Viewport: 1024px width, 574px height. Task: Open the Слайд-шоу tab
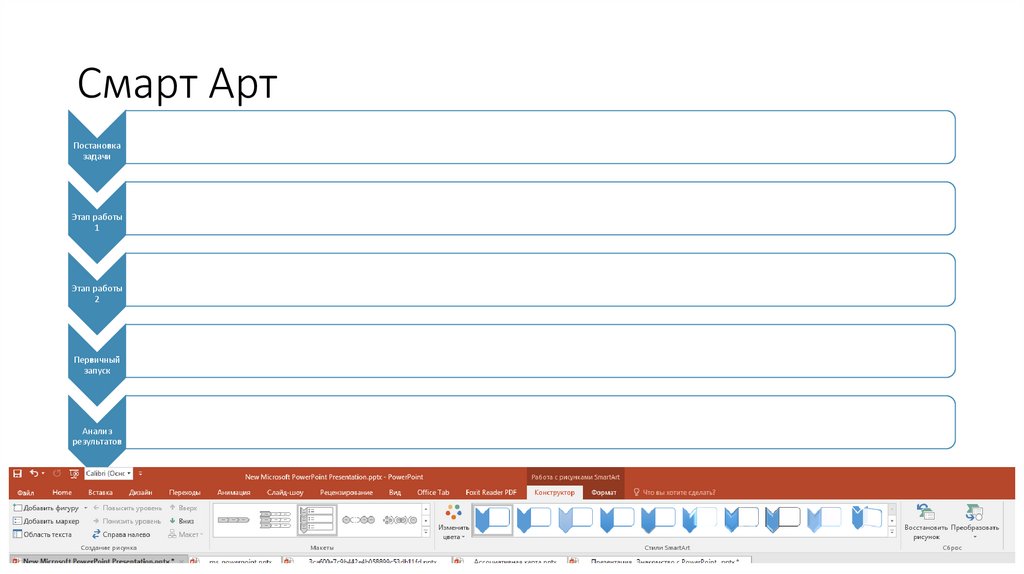pyautogui.click(x=285, y=492)
